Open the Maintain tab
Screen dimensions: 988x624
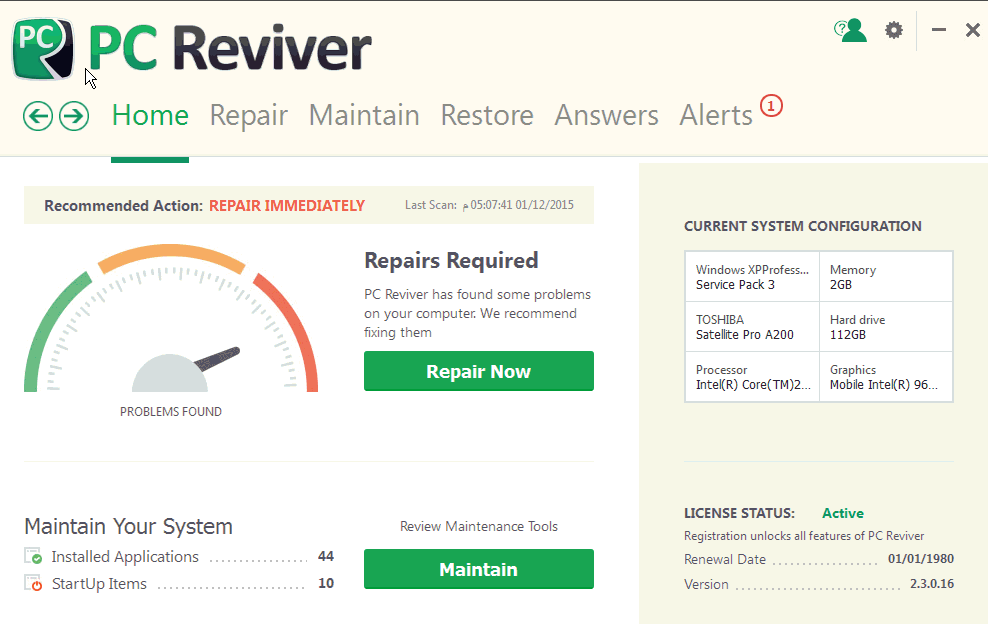(x=364, y=116)
